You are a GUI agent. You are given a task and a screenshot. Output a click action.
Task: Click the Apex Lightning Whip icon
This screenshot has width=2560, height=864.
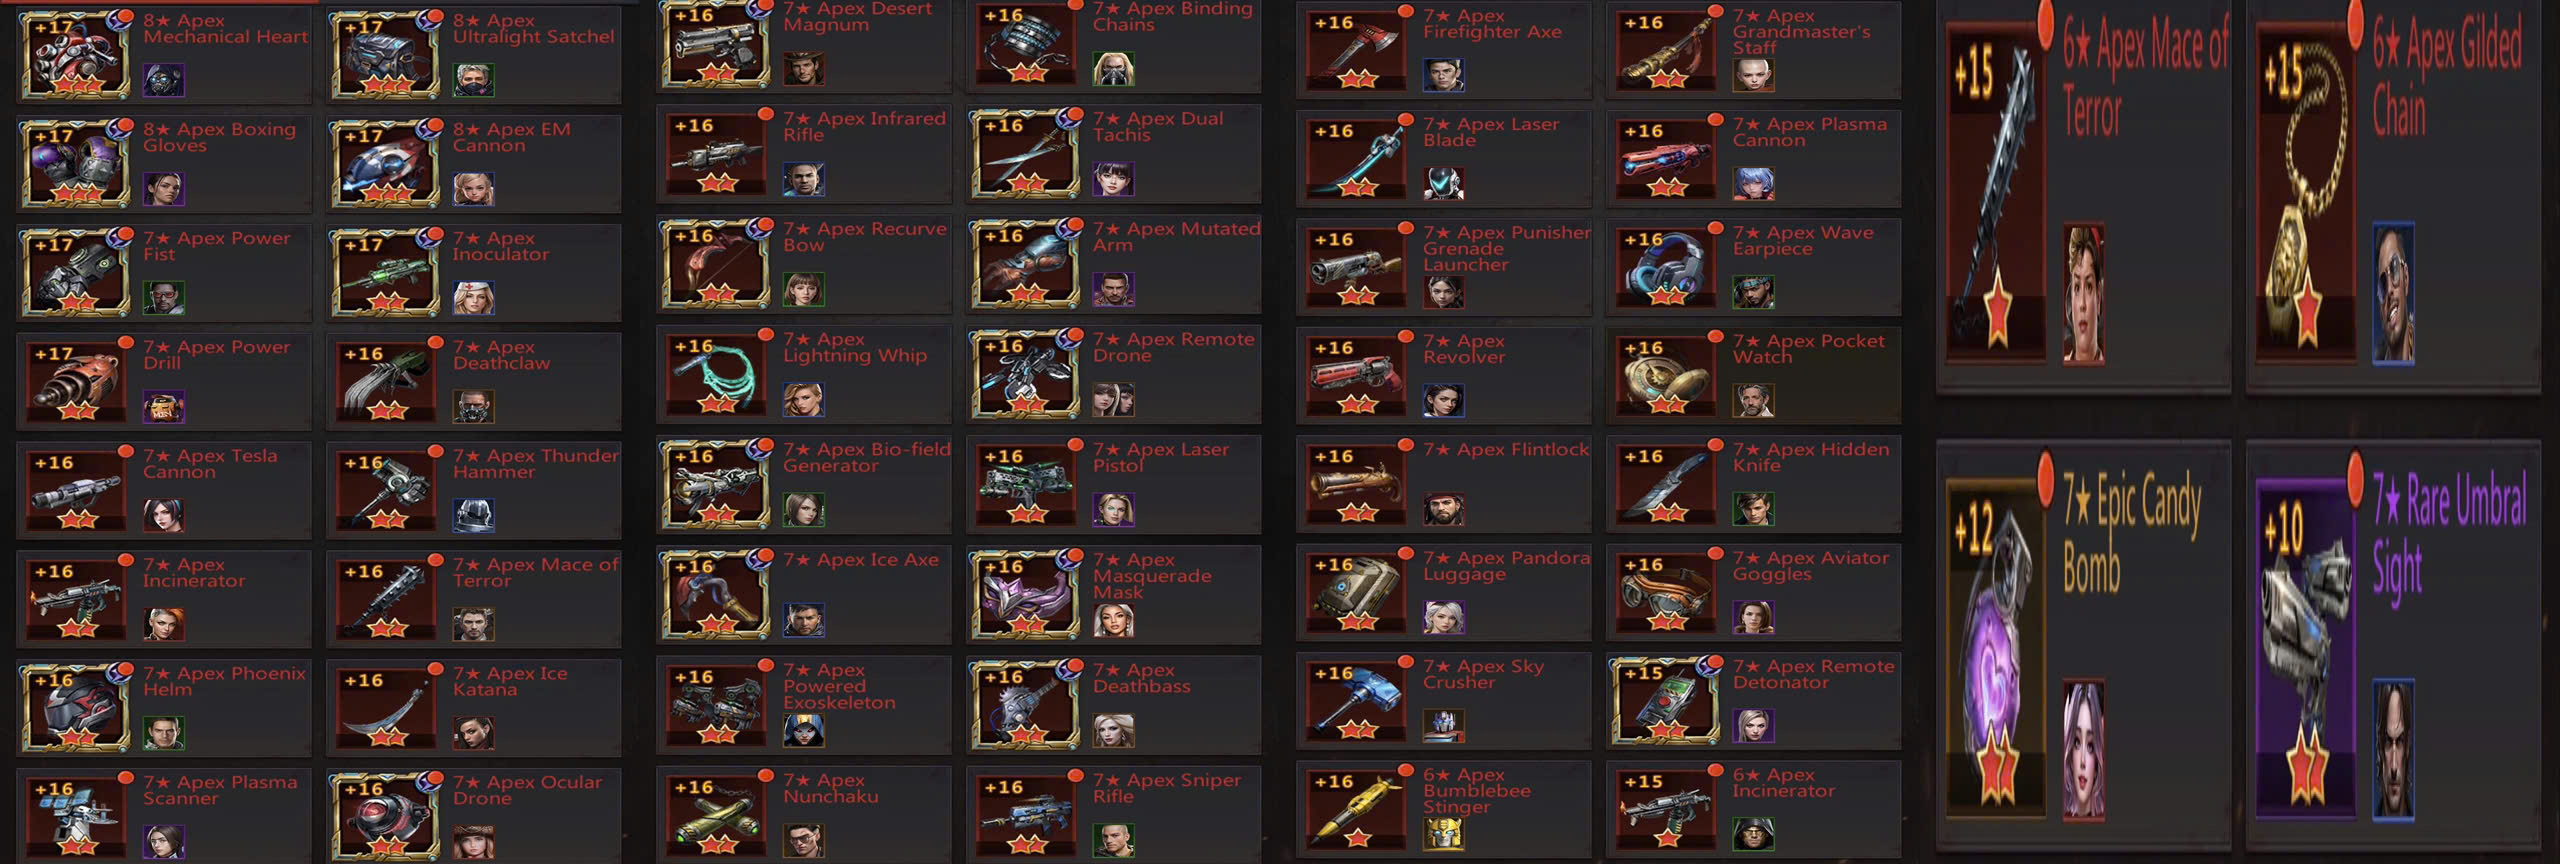[x=716, y=374]
